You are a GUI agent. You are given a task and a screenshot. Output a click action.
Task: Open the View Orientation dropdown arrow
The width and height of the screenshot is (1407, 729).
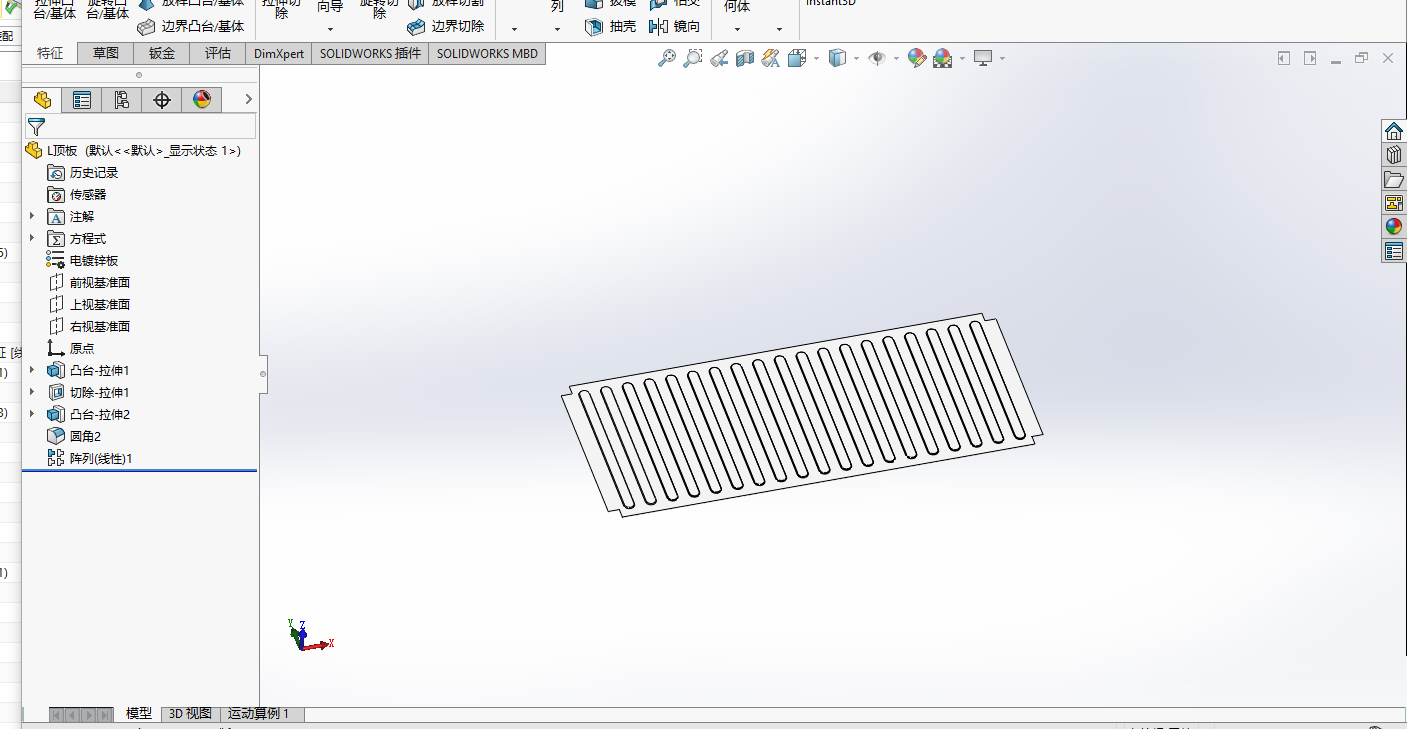pos(816,59)
